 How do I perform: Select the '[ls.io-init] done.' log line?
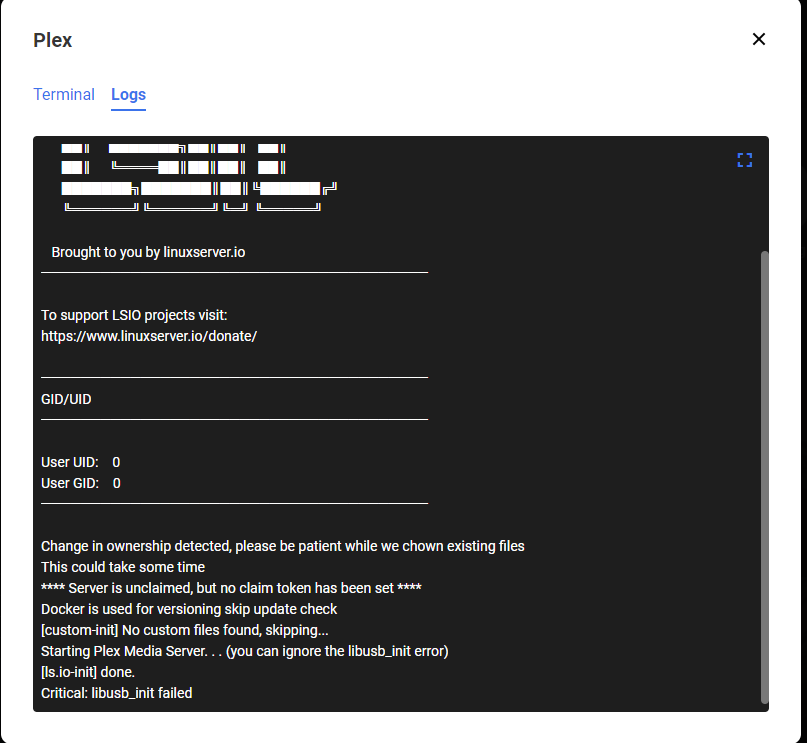(x=92, y=671)
